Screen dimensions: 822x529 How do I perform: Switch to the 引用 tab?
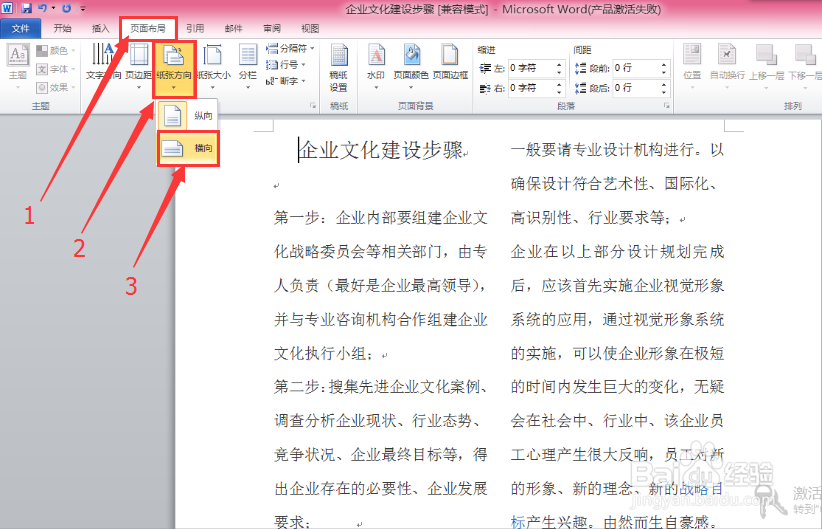pos(195,28)
